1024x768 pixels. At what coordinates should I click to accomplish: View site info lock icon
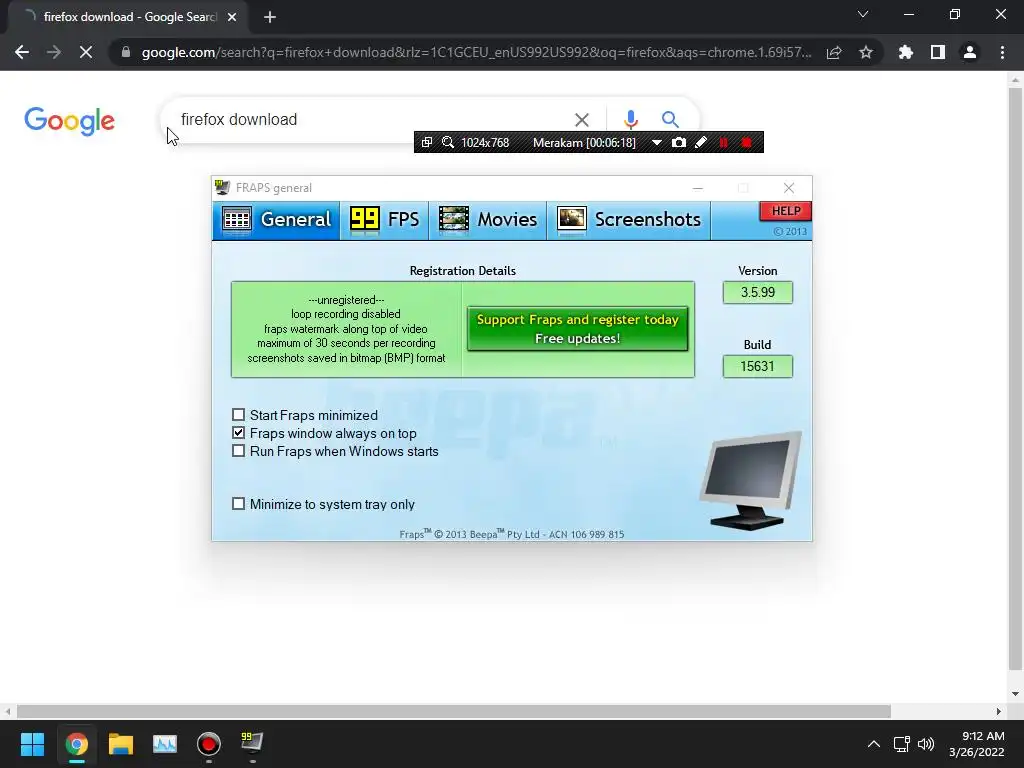(x=125, y=52)
